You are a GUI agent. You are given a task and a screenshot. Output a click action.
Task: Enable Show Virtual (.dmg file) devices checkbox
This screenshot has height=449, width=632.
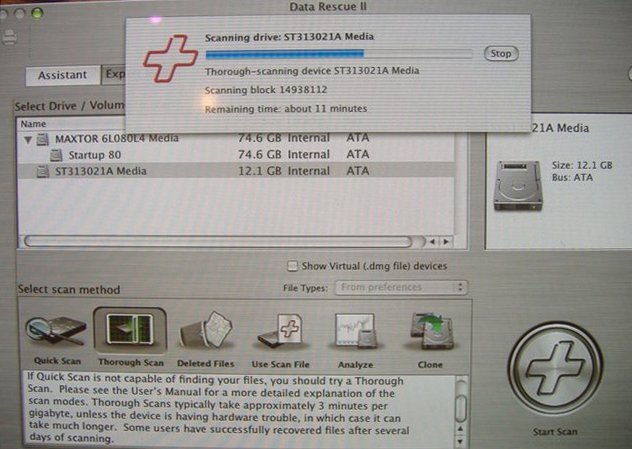coord(292,266)
